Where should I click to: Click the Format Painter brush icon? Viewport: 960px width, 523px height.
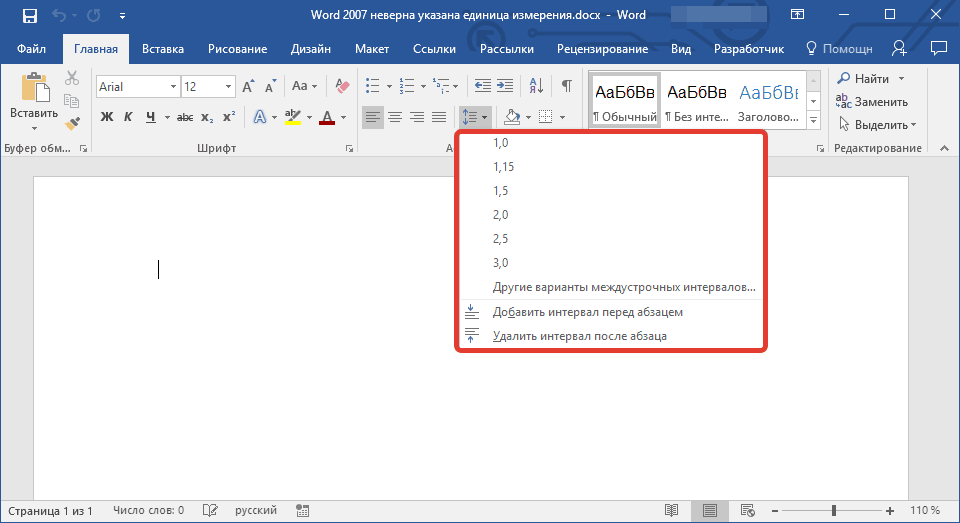(72, 123)
